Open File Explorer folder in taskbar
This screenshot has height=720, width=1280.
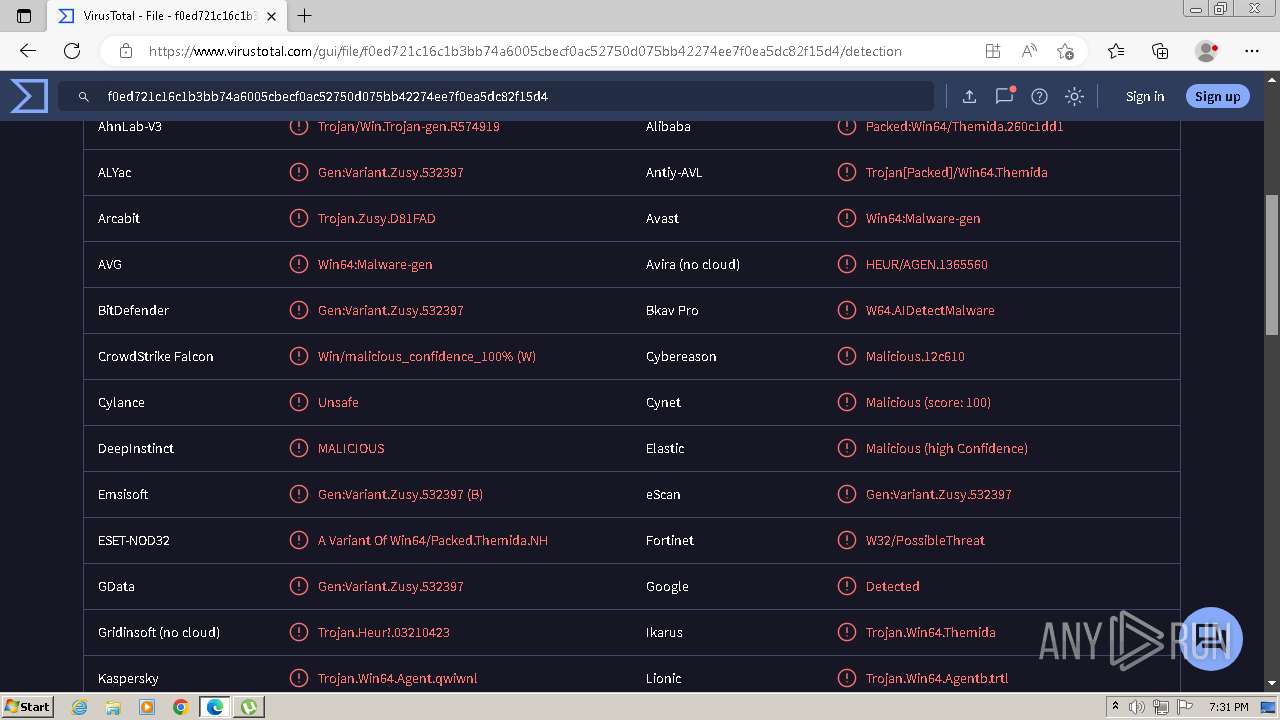tap(113, 707)
